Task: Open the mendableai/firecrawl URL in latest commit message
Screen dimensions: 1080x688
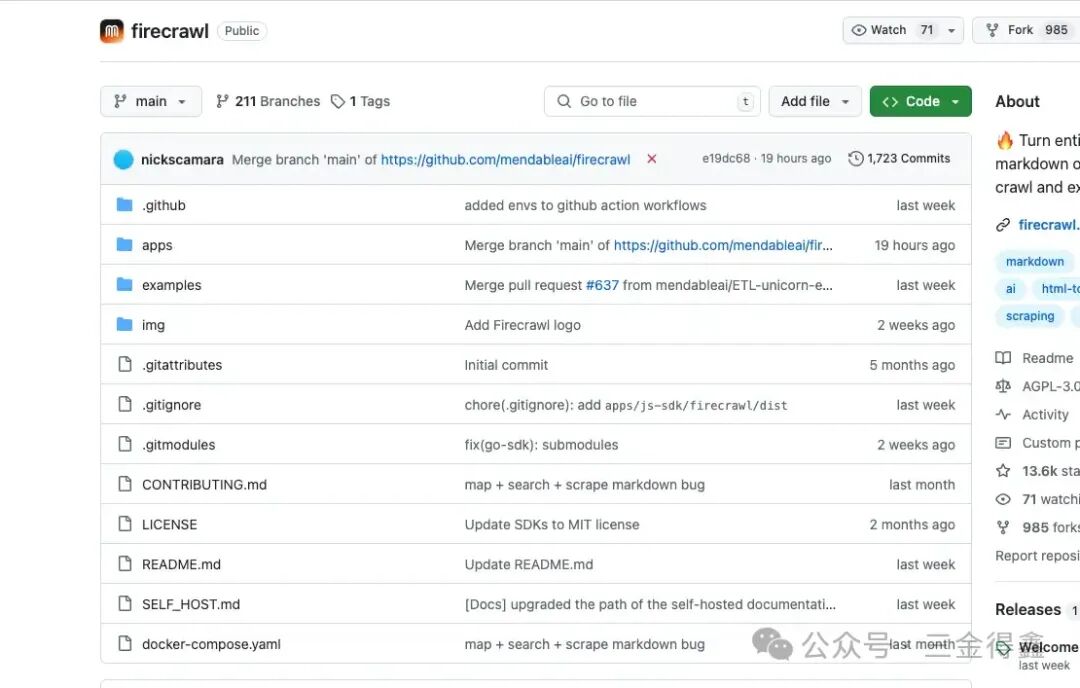Action: coord(506,160)
